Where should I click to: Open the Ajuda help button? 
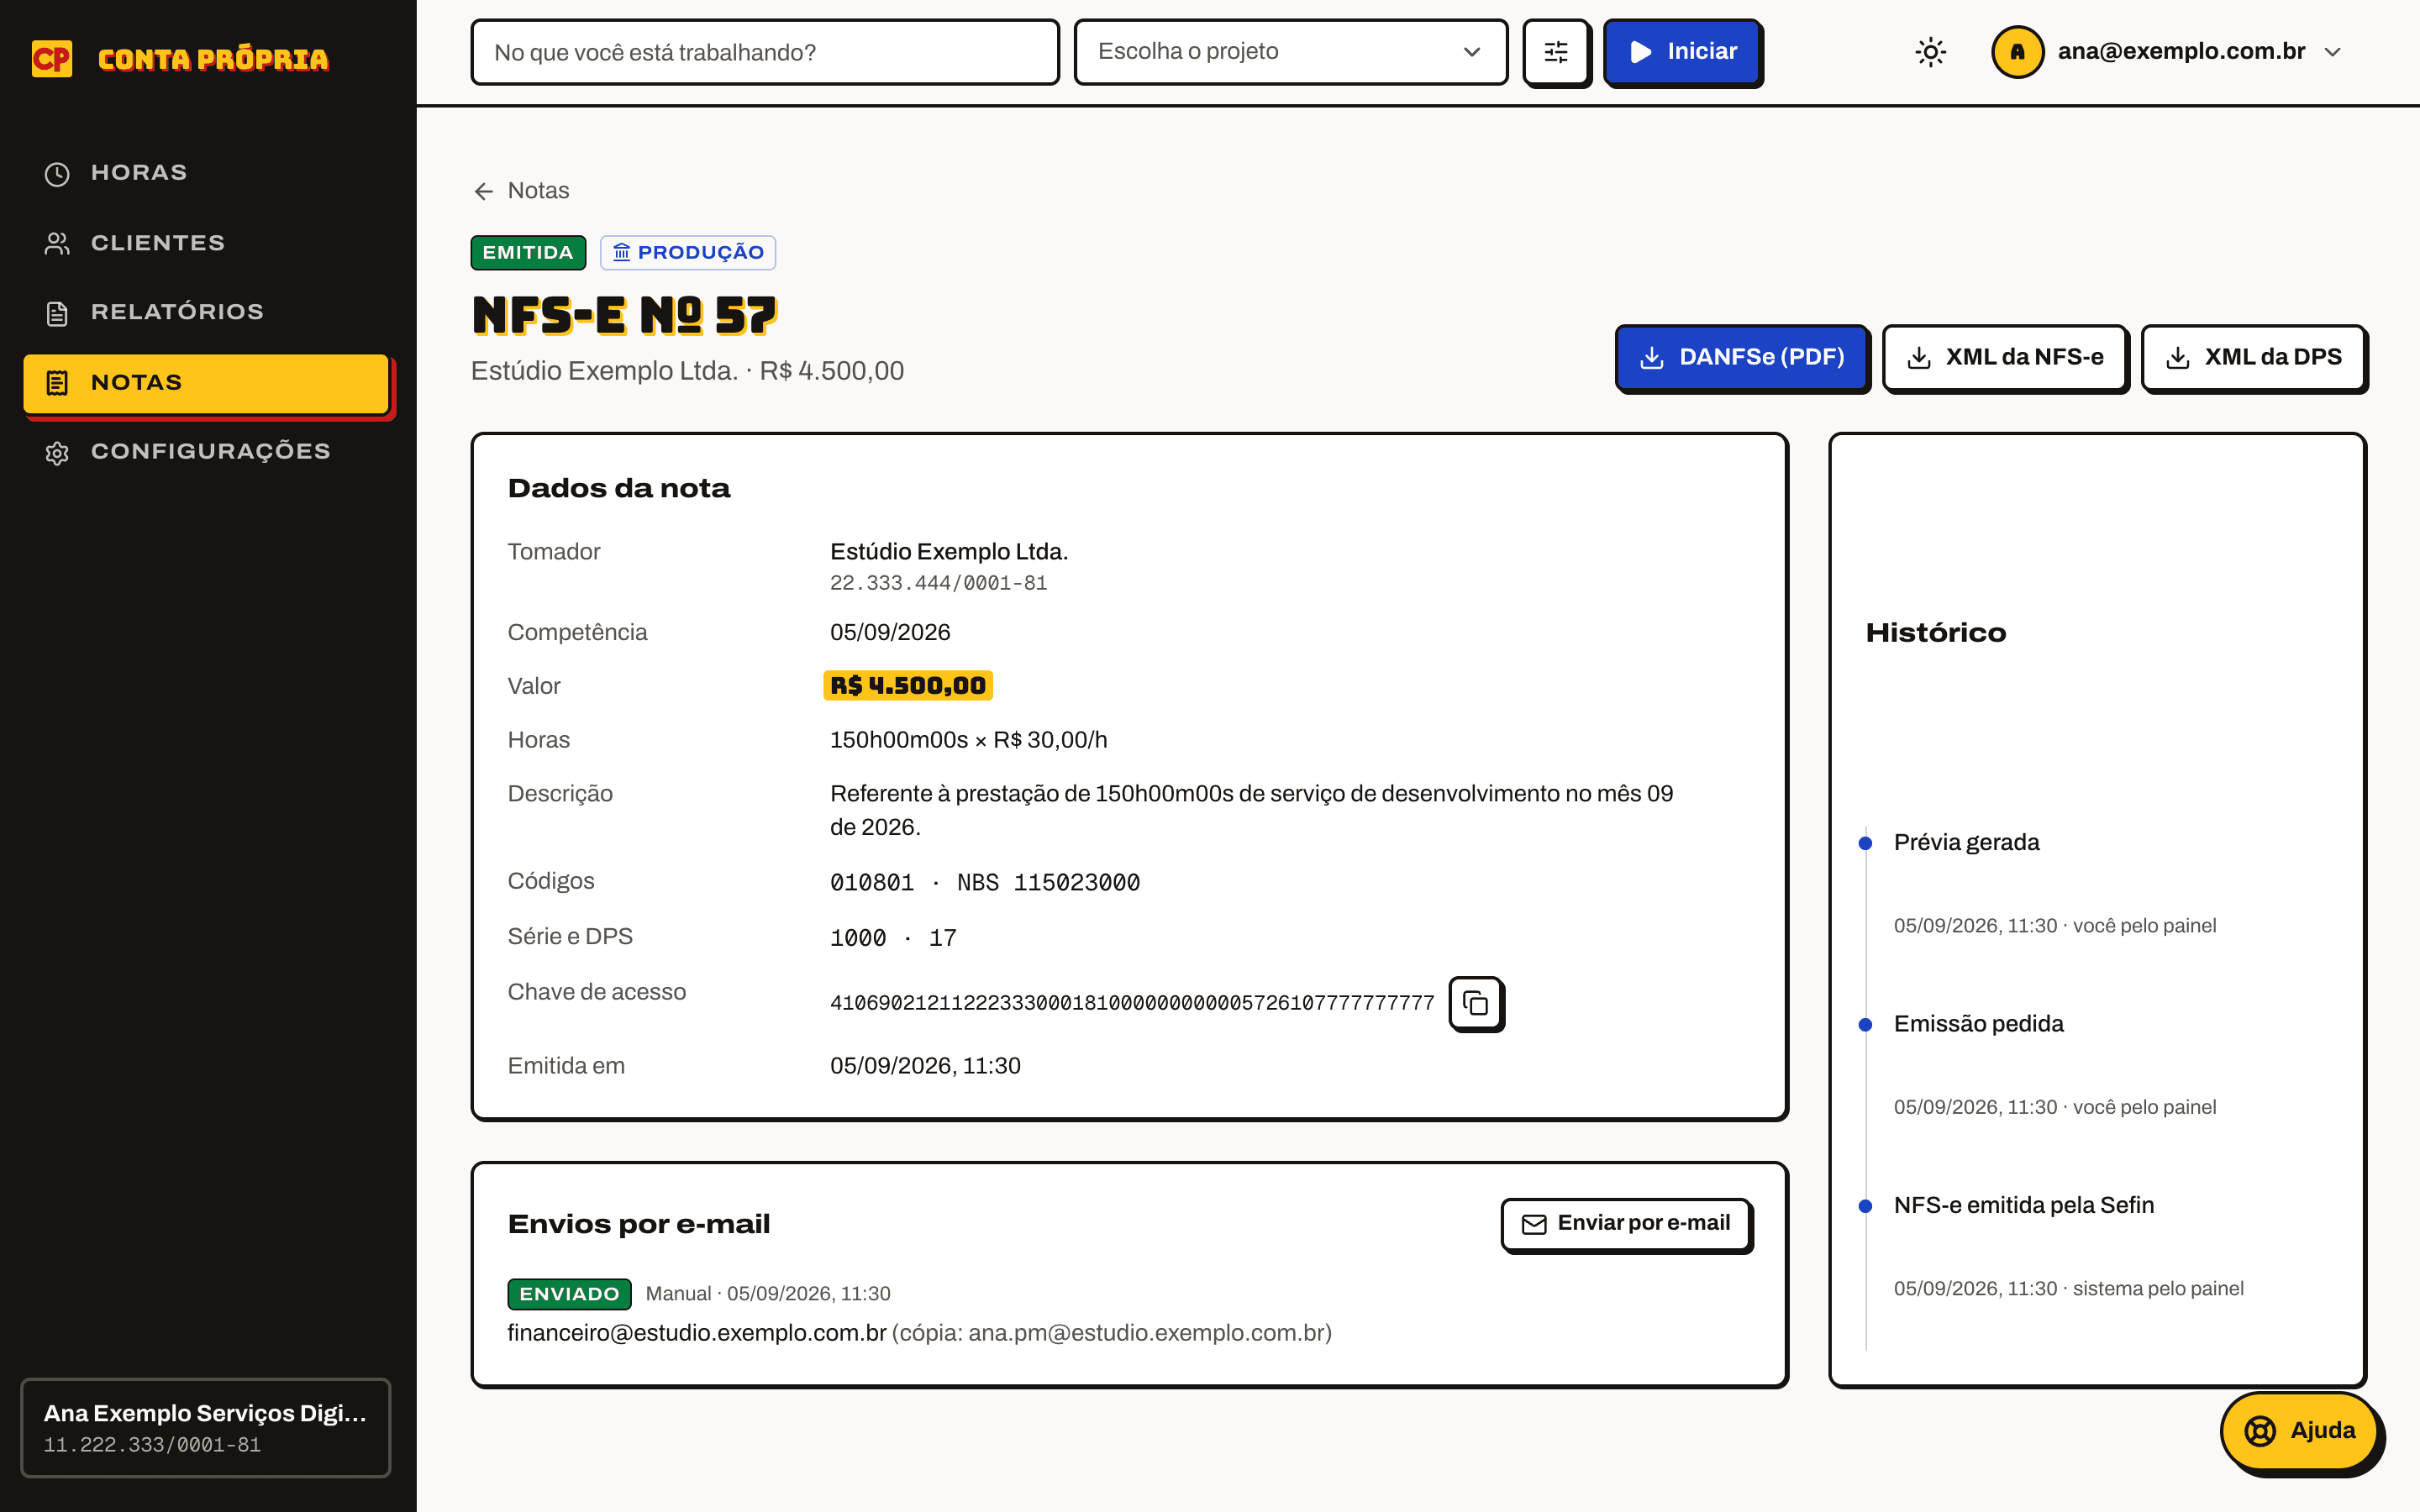pyautogui.click(x=2299, y=1431)
